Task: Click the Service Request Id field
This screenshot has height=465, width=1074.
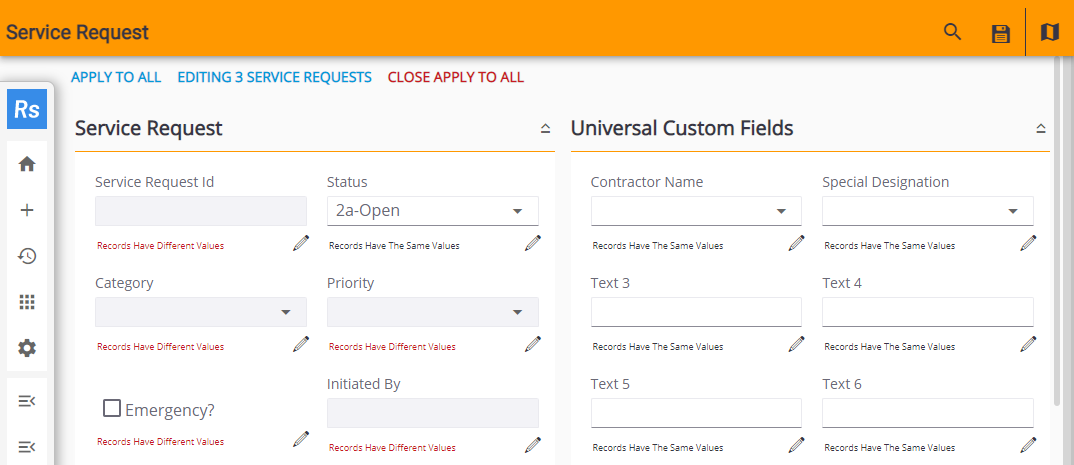Action: 201,211
